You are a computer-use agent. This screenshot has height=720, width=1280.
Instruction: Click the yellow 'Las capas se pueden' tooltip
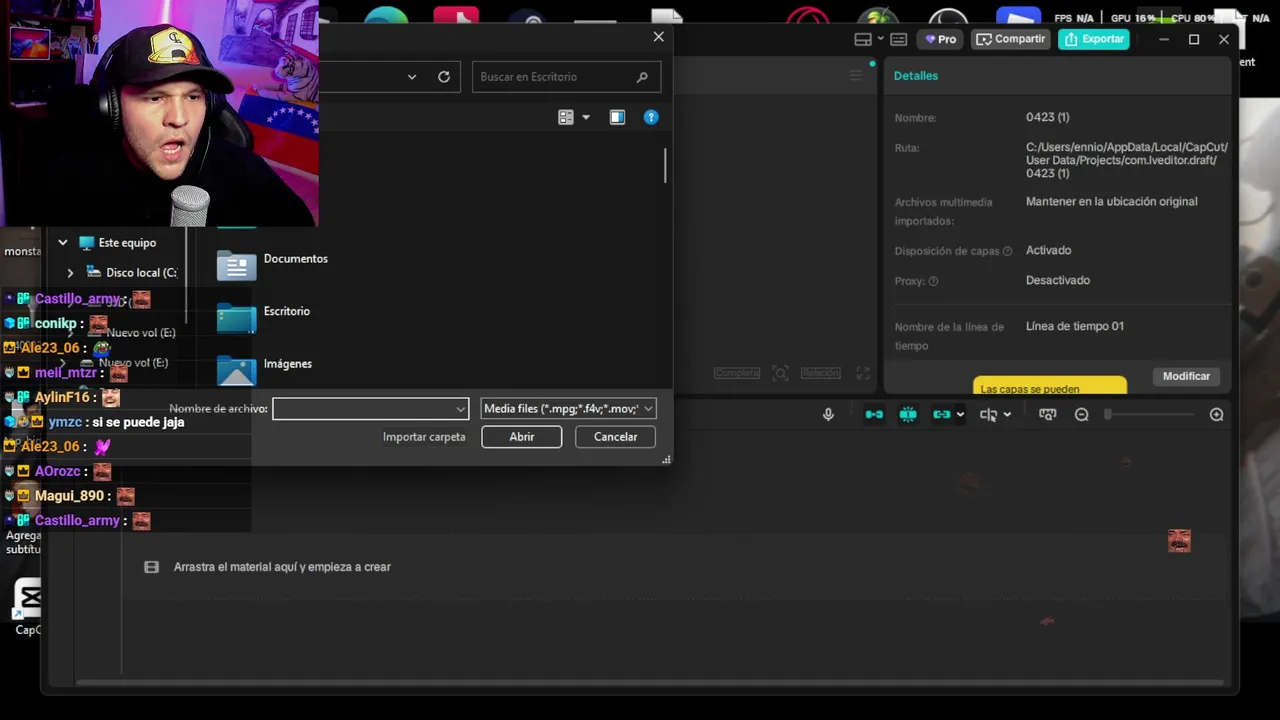point(1050,386)
